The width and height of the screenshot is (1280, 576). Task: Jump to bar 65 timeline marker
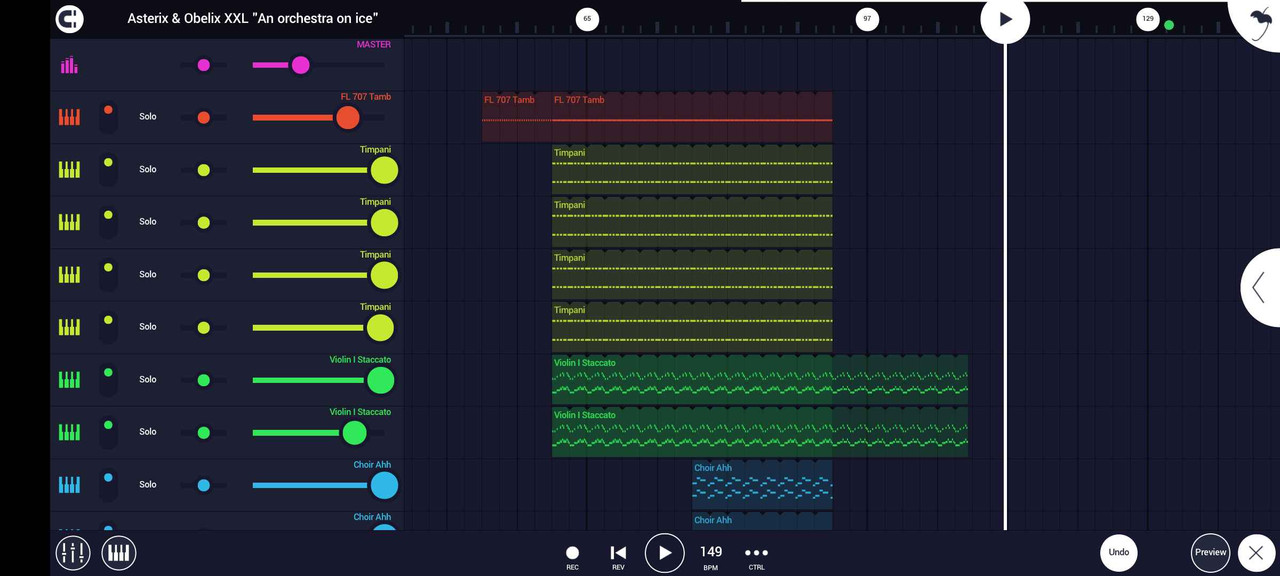(587, 19)
